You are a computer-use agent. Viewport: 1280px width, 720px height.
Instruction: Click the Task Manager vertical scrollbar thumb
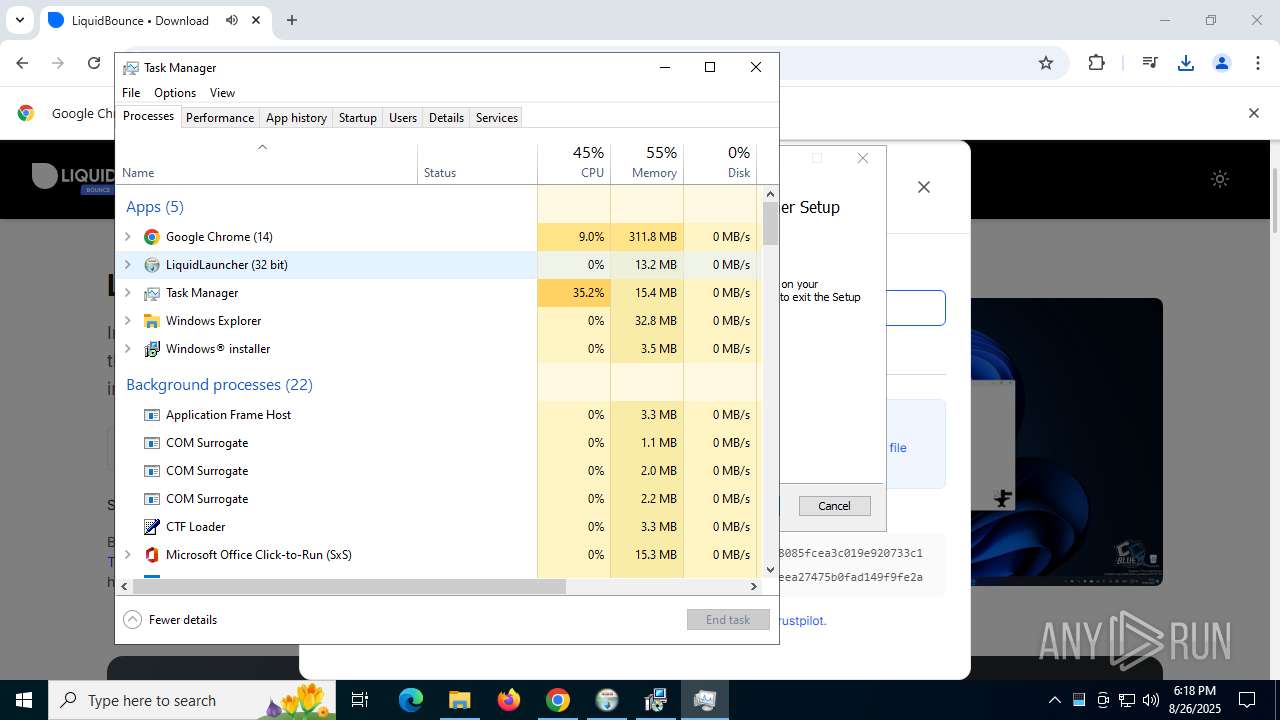(770, 224)
